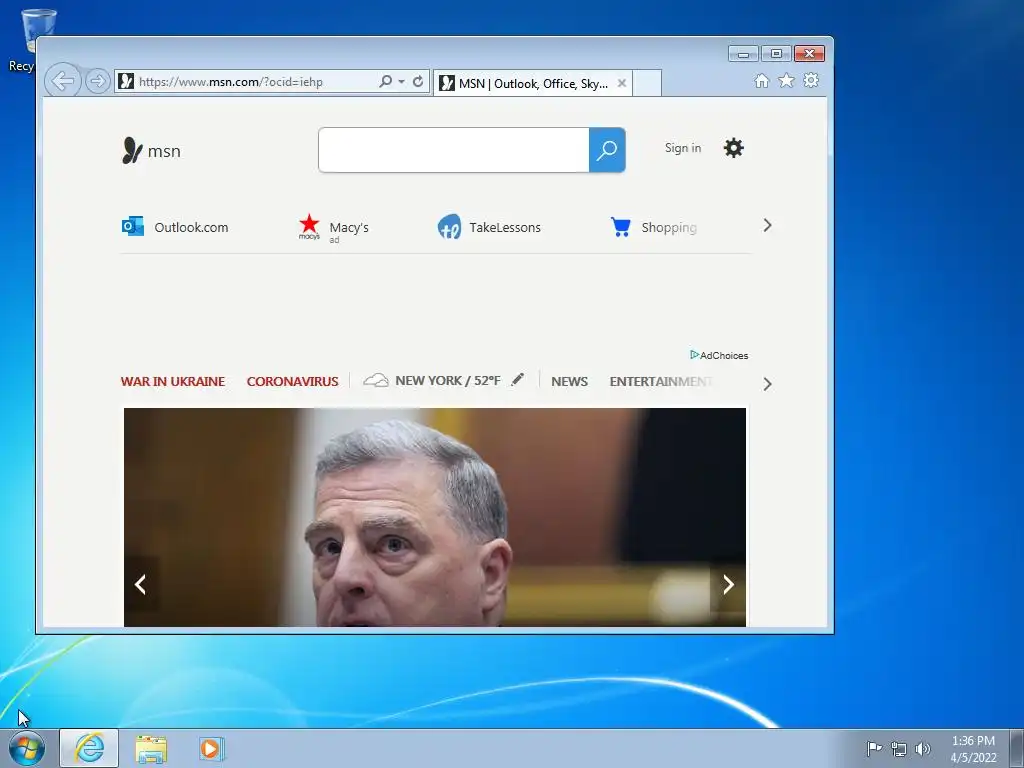The width and height of the screenshot is (1024, 768).
Task: Click the blue web search button
Action: coord(607,150)
